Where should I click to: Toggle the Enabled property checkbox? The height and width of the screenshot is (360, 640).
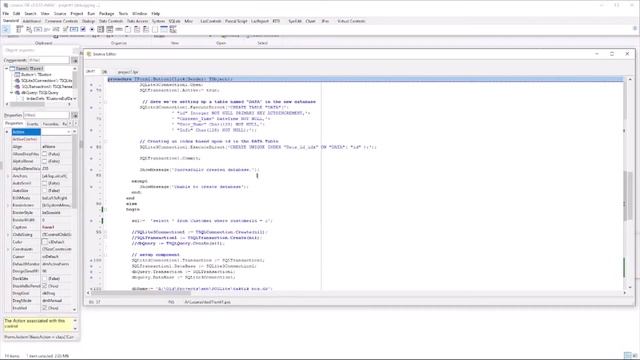(x=44, y=308)
